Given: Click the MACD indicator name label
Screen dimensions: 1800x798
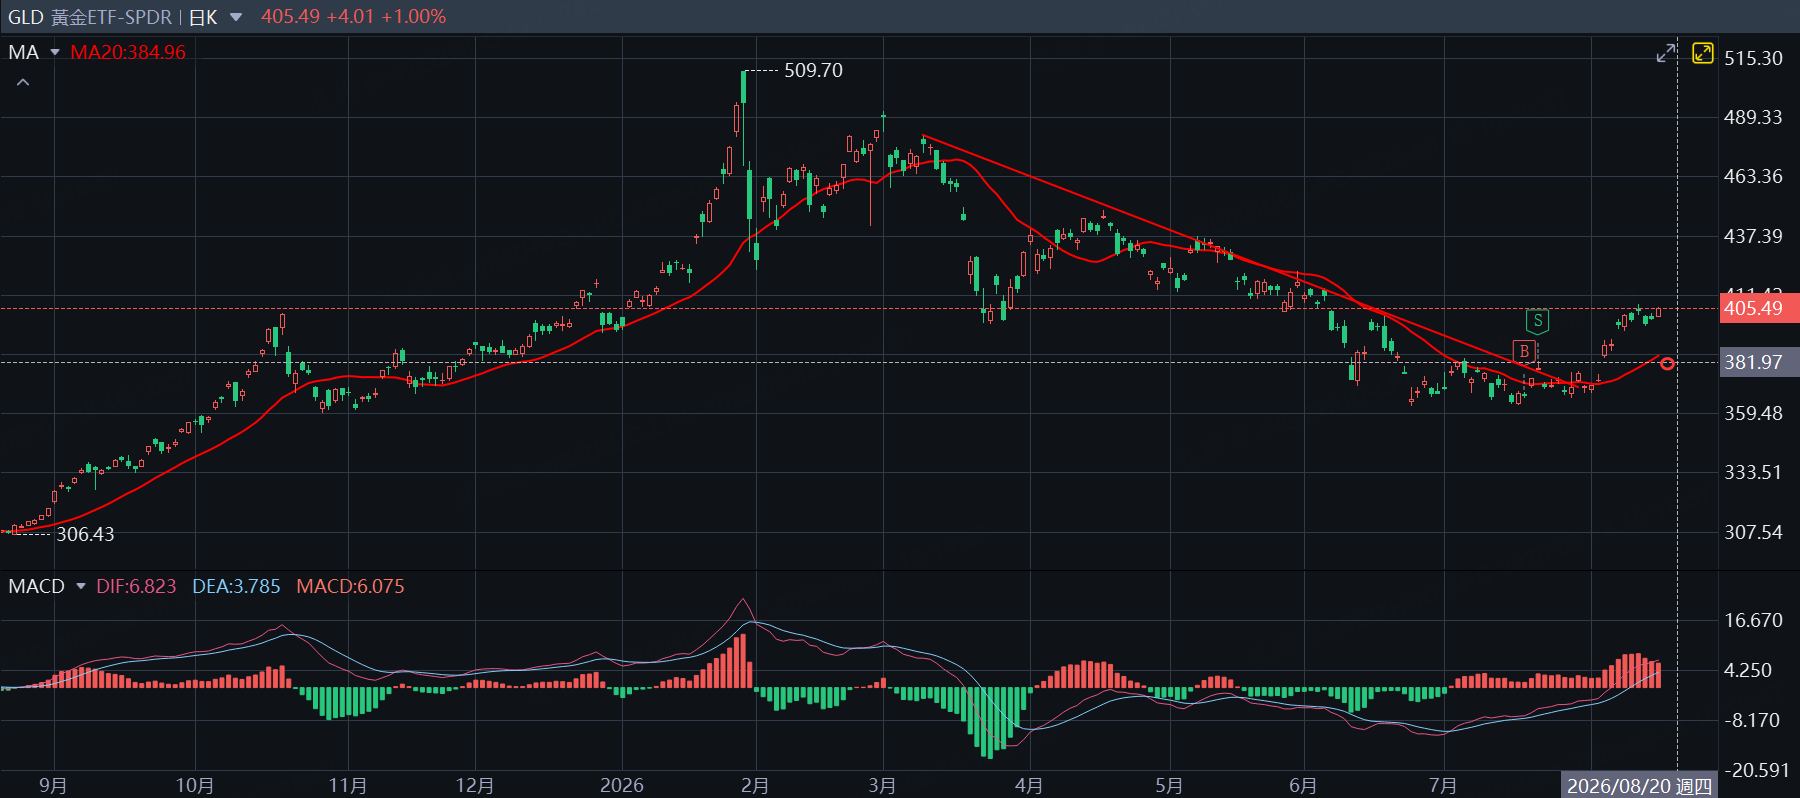Looking at the screenshot, I should click(37, 586).
